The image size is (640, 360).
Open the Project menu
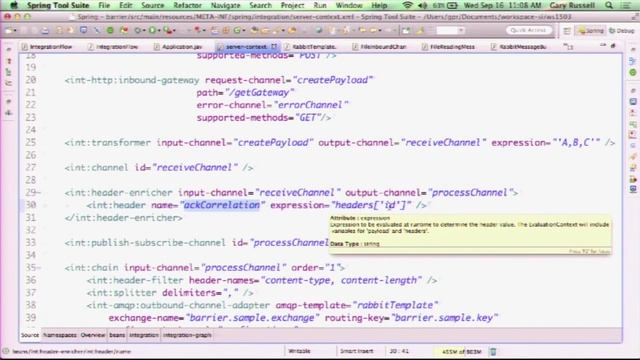coord(292,5)
